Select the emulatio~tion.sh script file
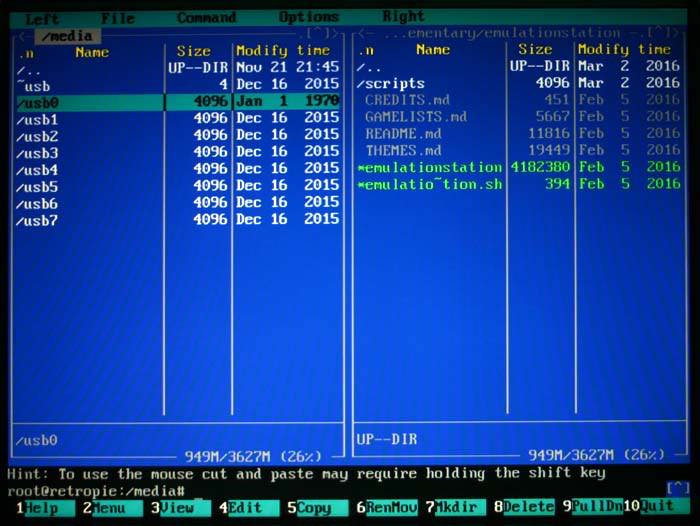700x526 pixels. click(518, 184)
